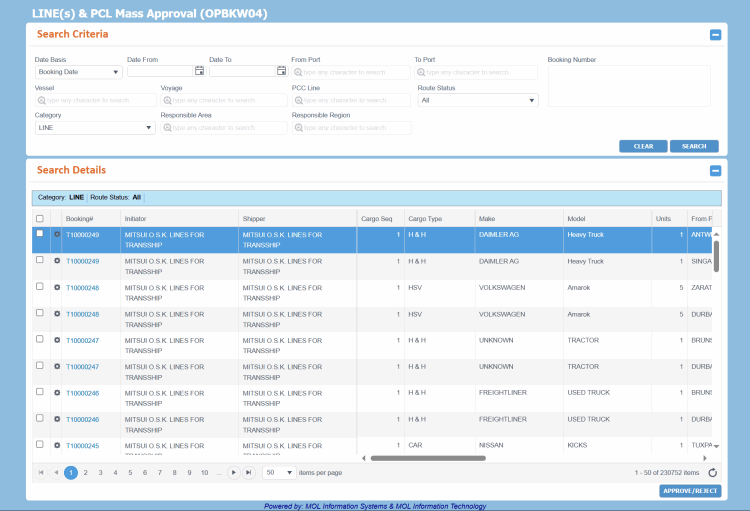The image size is (750, 511).
Task: Collapse the Search Criteria panel
Action: pos(715,35)
